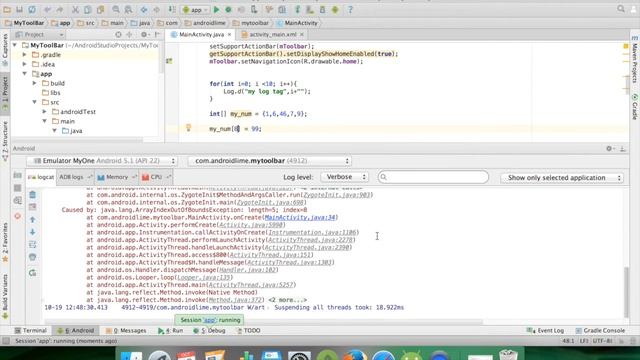Switch to the activity_main.xml tab
The height and width of the screenshot is (360, 640).
pos(272,35)
